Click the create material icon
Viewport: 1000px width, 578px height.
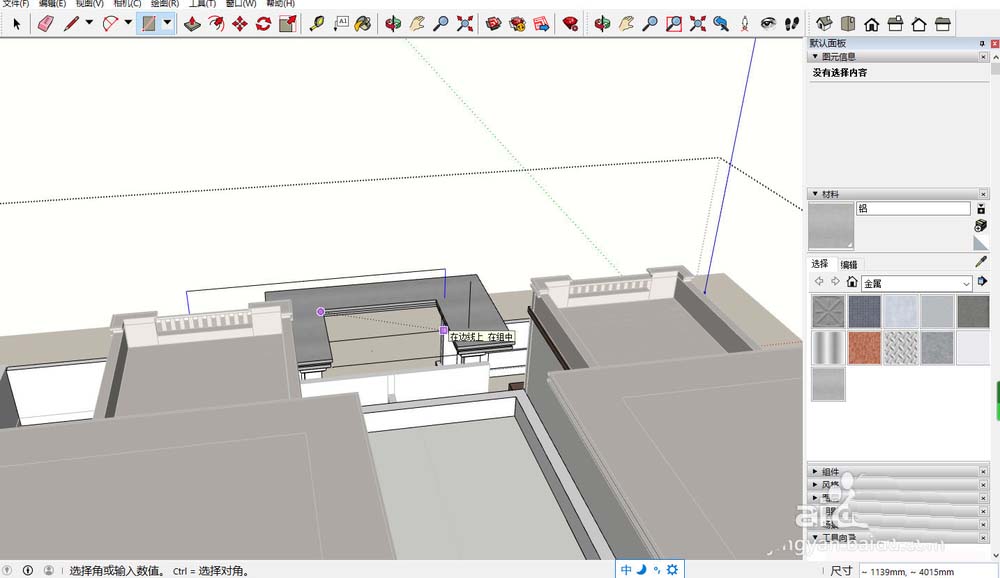pyautogui.click(x=980, y=226)
